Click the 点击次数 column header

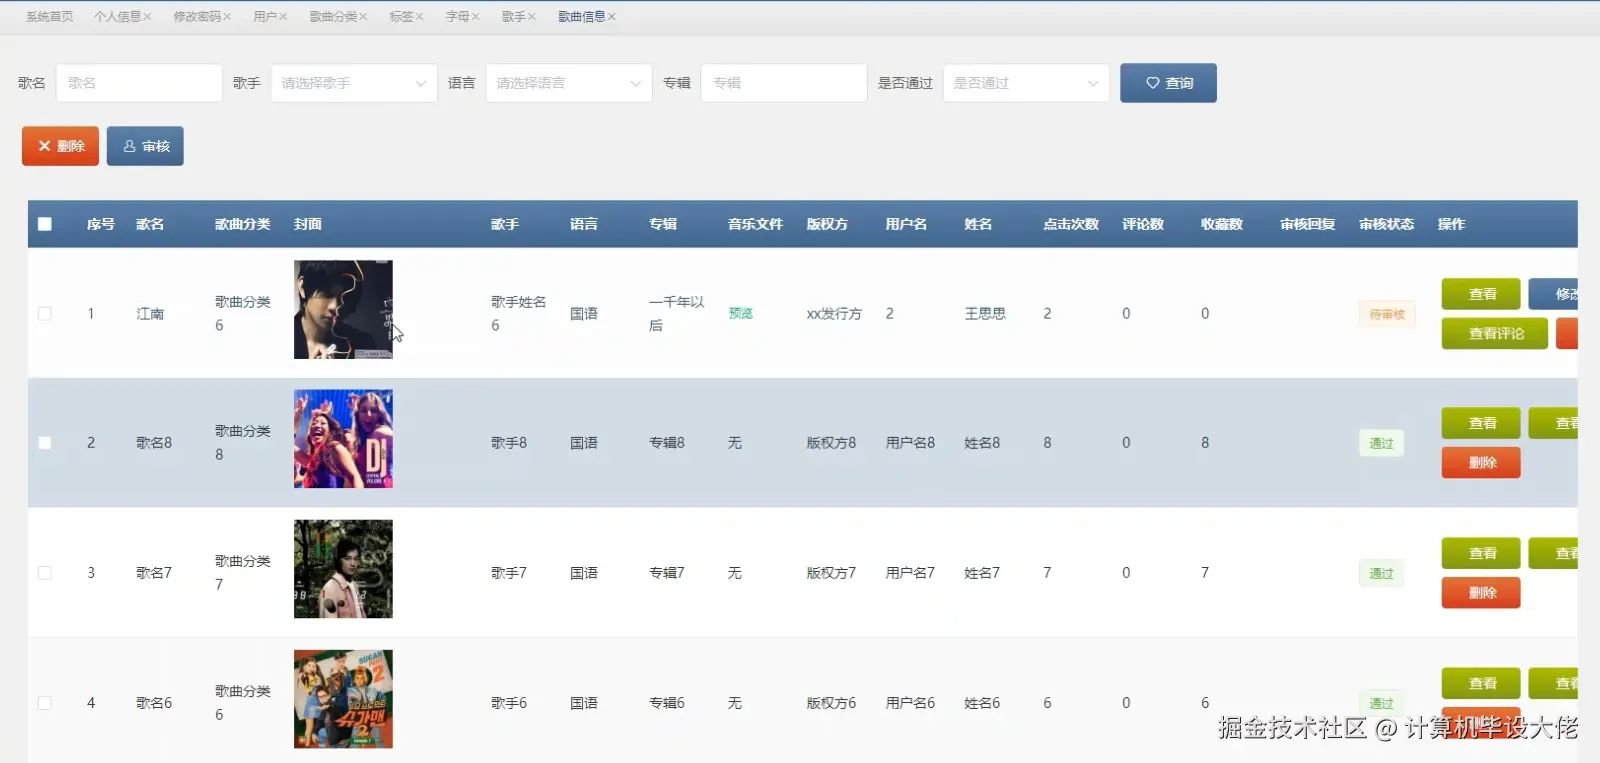[1071, 224]
